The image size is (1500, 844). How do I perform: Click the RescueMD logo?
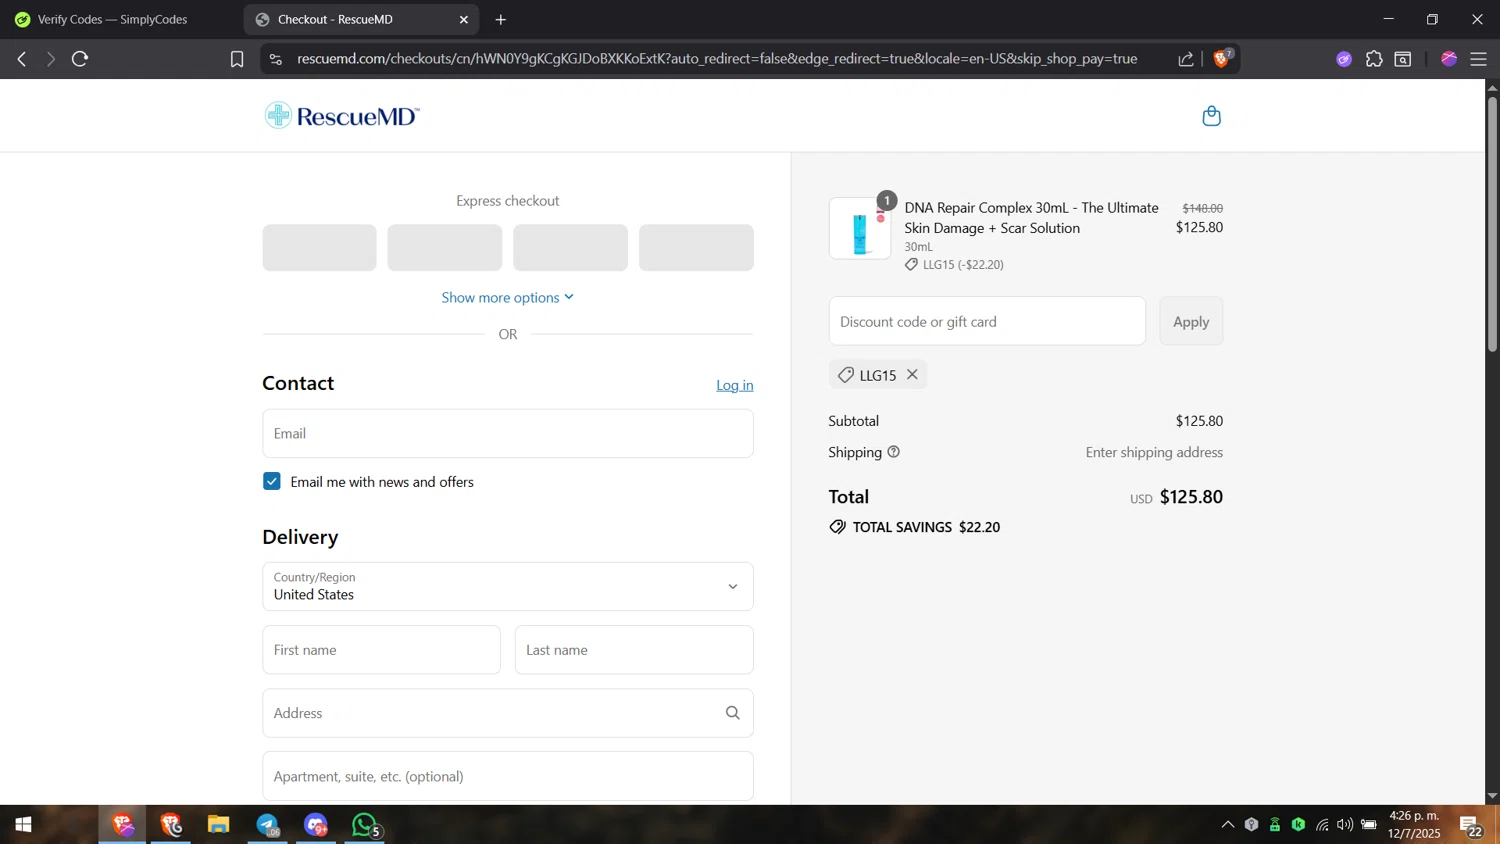tap(342, 116)
